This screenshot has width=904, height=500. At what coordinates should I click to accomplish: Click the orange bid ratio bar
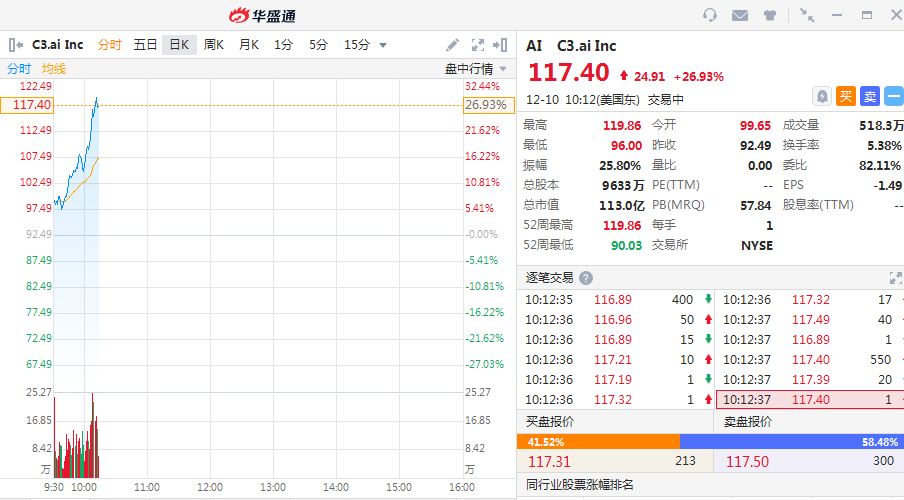click(598, 441)
